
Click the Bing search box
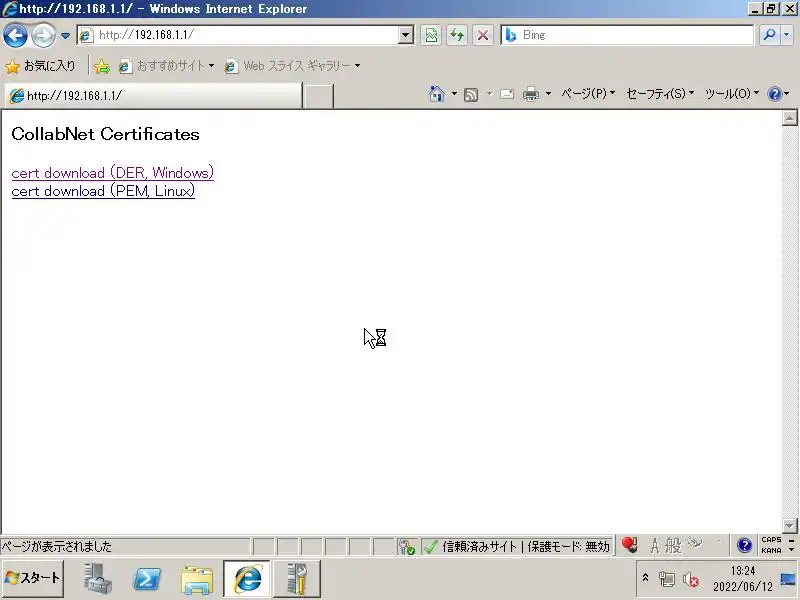[x=628, y=35]
